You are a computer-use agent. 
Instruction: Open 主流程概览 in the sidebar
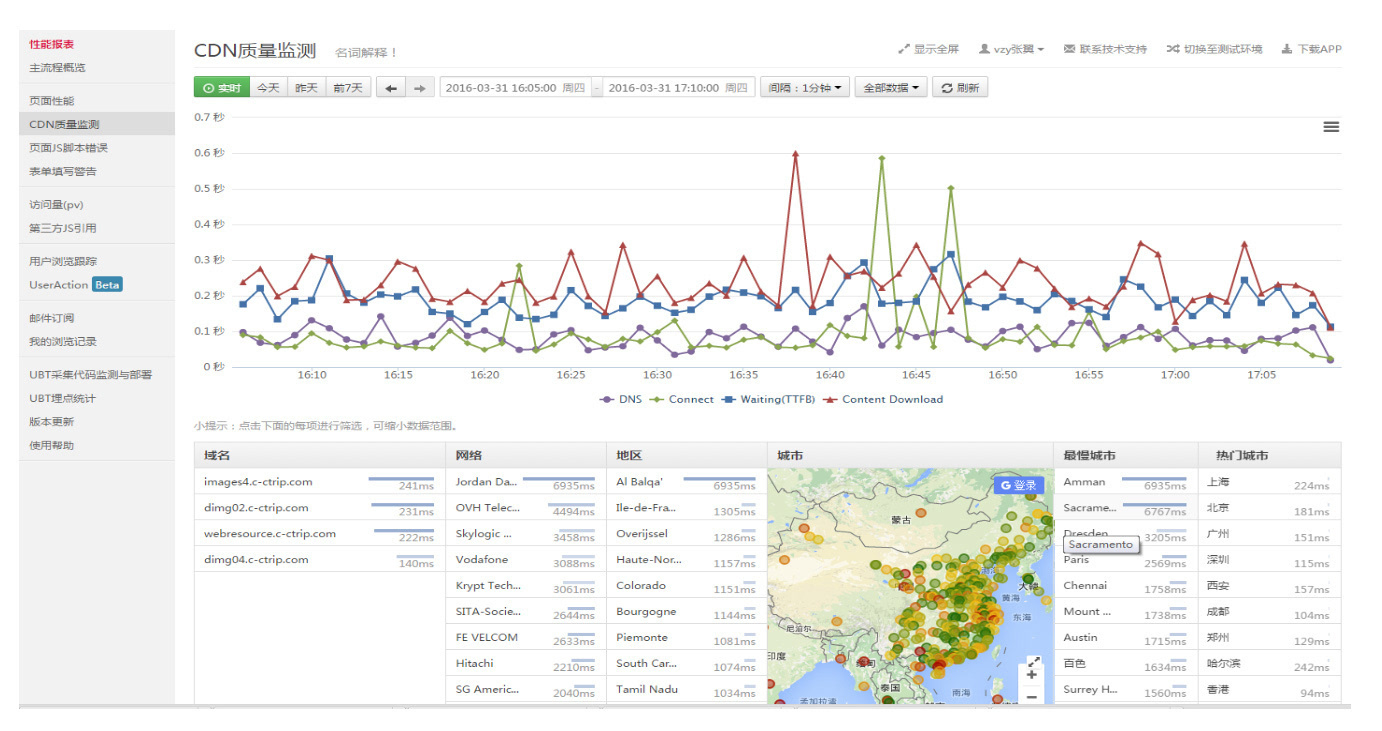57,68
